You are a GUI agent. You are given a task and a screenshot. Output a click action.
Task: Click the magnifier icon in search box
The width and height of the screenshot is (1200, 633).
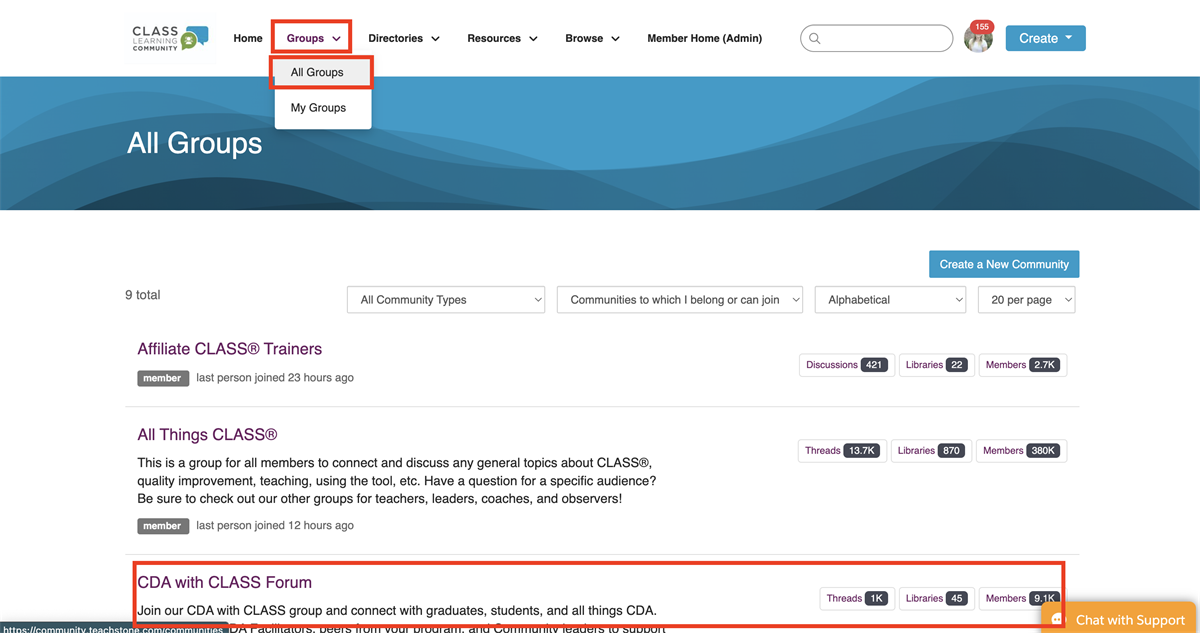point(815,39)
